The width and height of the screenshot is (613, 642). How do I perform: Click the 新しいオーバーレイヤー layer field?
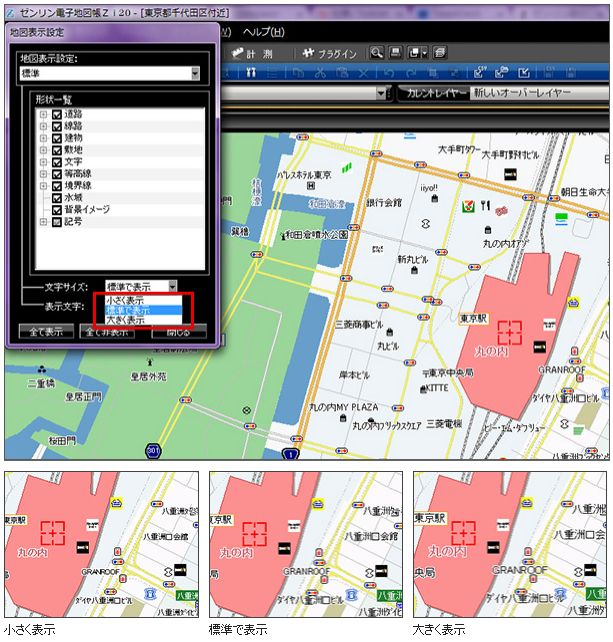[539, 93]
